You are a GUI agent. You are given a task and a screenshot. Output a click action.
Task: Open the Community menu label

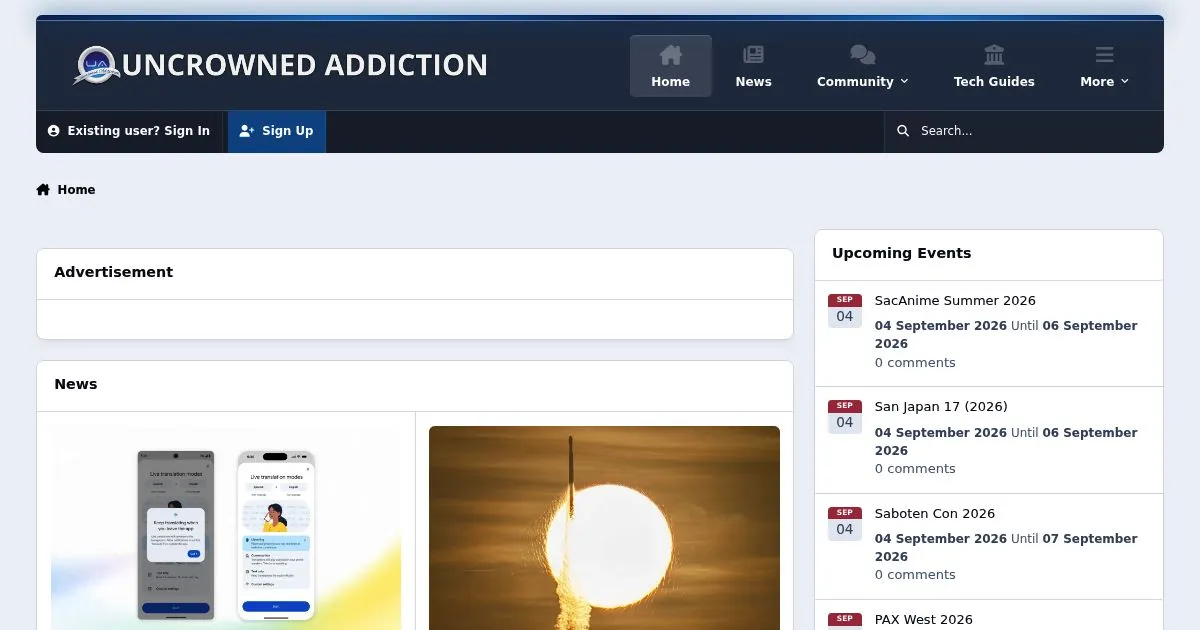point(855,82)
